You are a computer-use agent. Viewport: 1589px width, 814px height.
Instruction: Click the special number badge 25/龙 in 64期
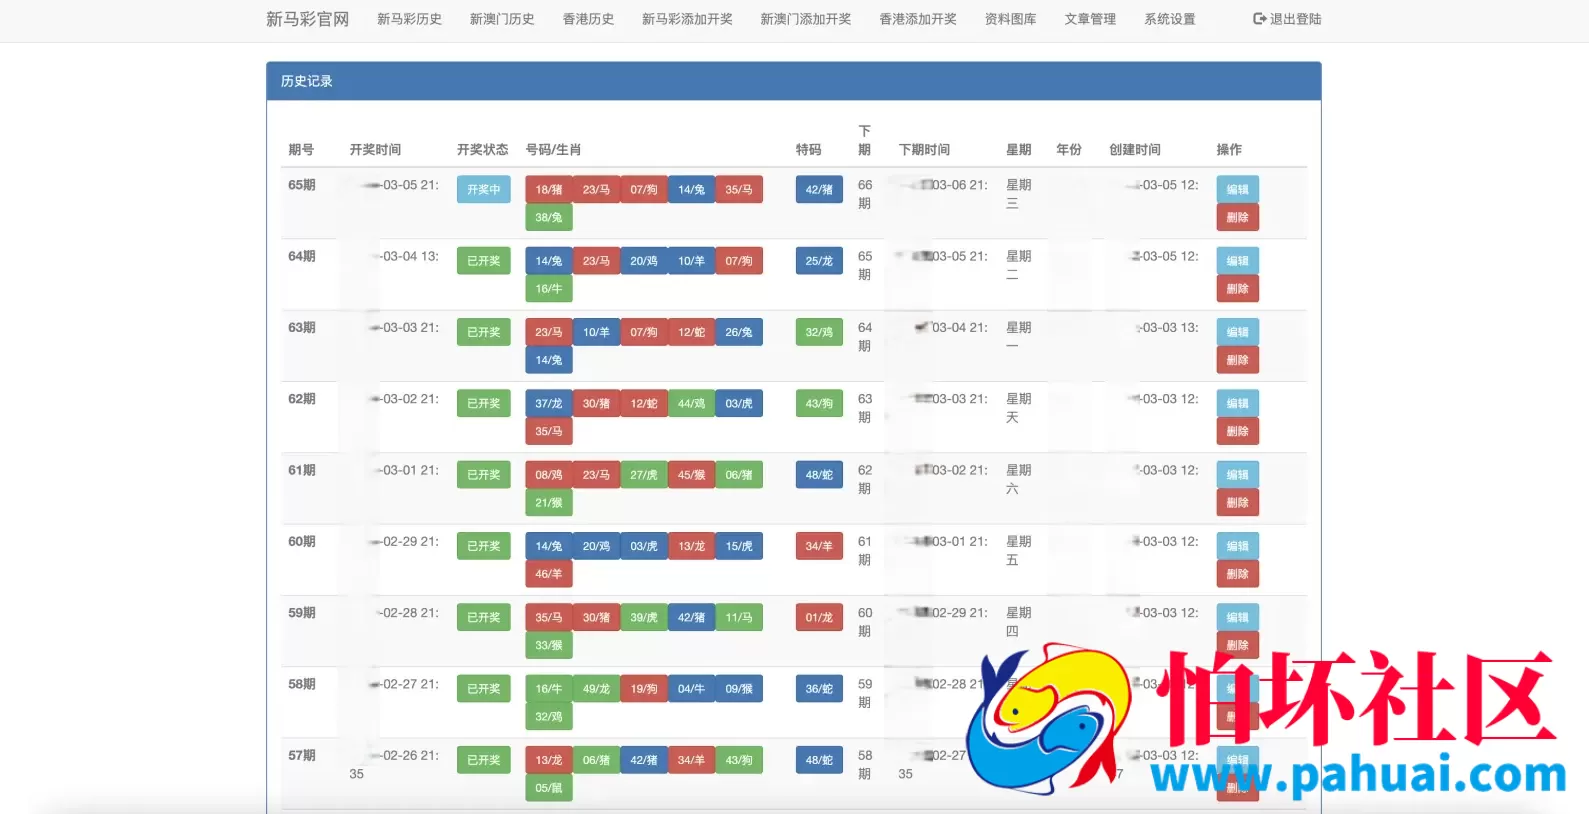[x=819, y=261]
